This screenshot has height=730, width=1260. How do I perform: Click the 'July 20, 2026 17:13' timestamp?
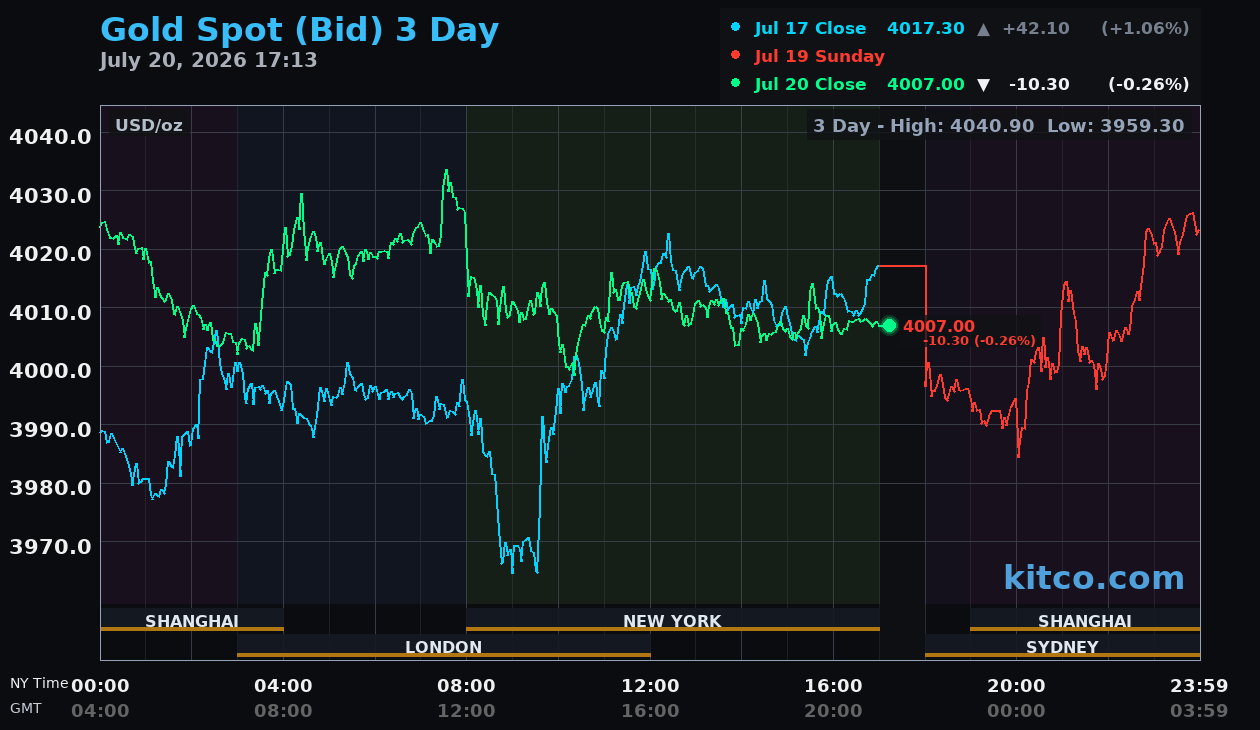209,60
